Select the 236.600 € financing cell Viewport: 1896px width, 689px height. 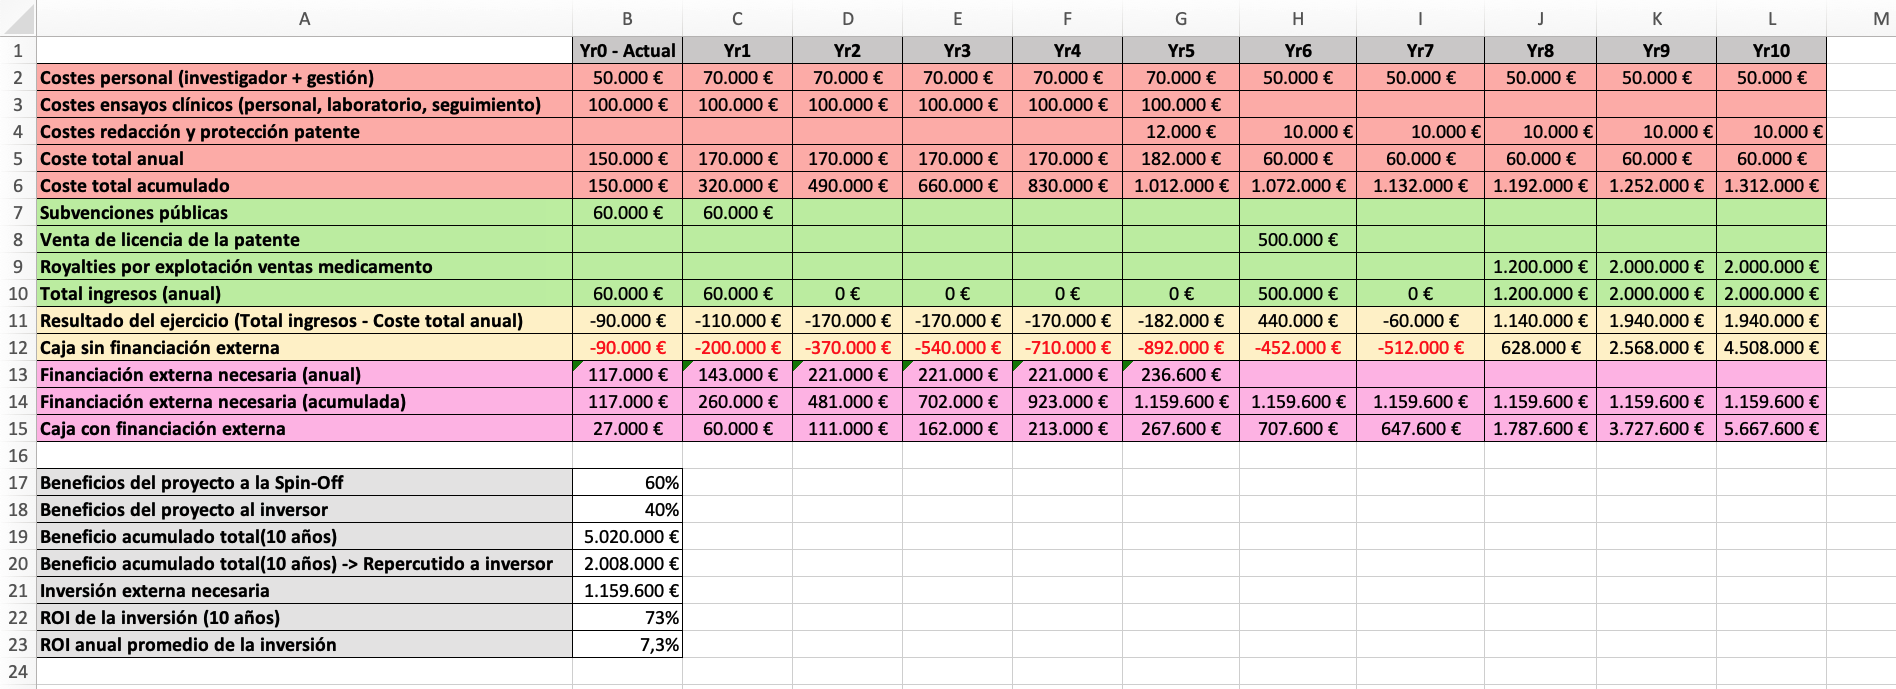click(x=1180, y=375)
